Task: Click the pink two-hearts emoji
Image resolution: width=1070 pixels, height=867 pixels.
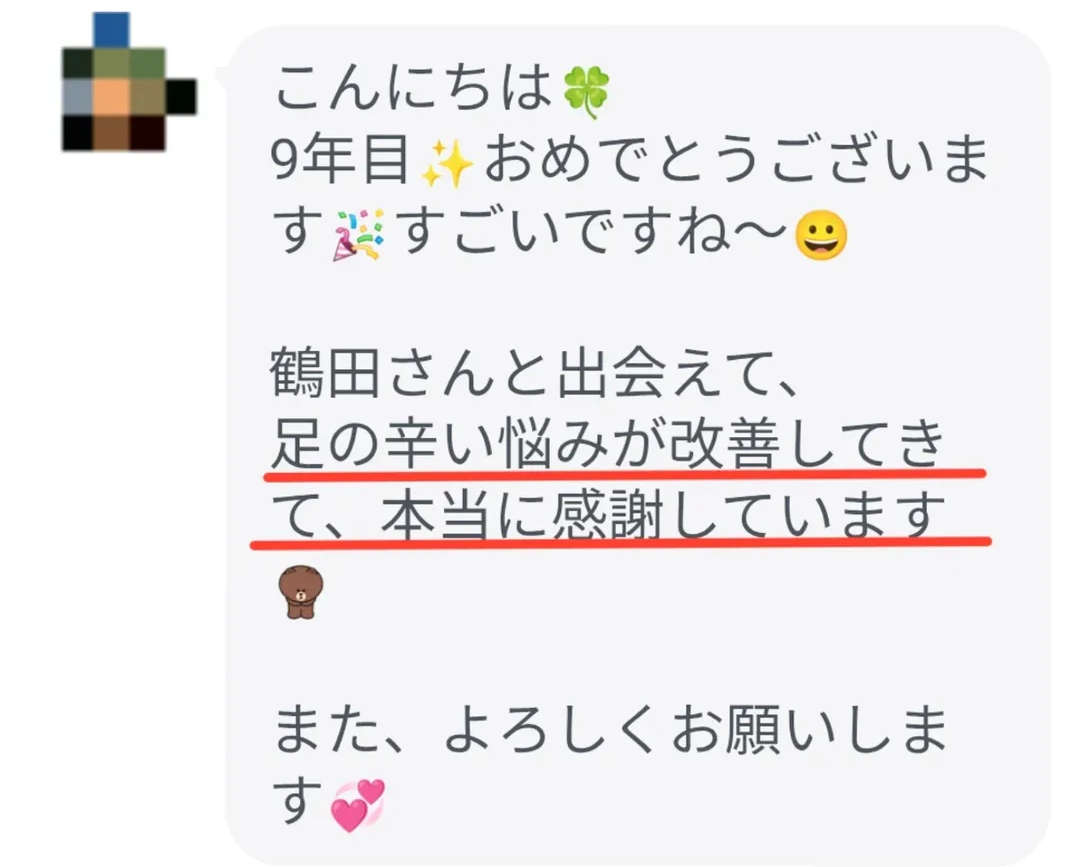Action: (357, 806)
